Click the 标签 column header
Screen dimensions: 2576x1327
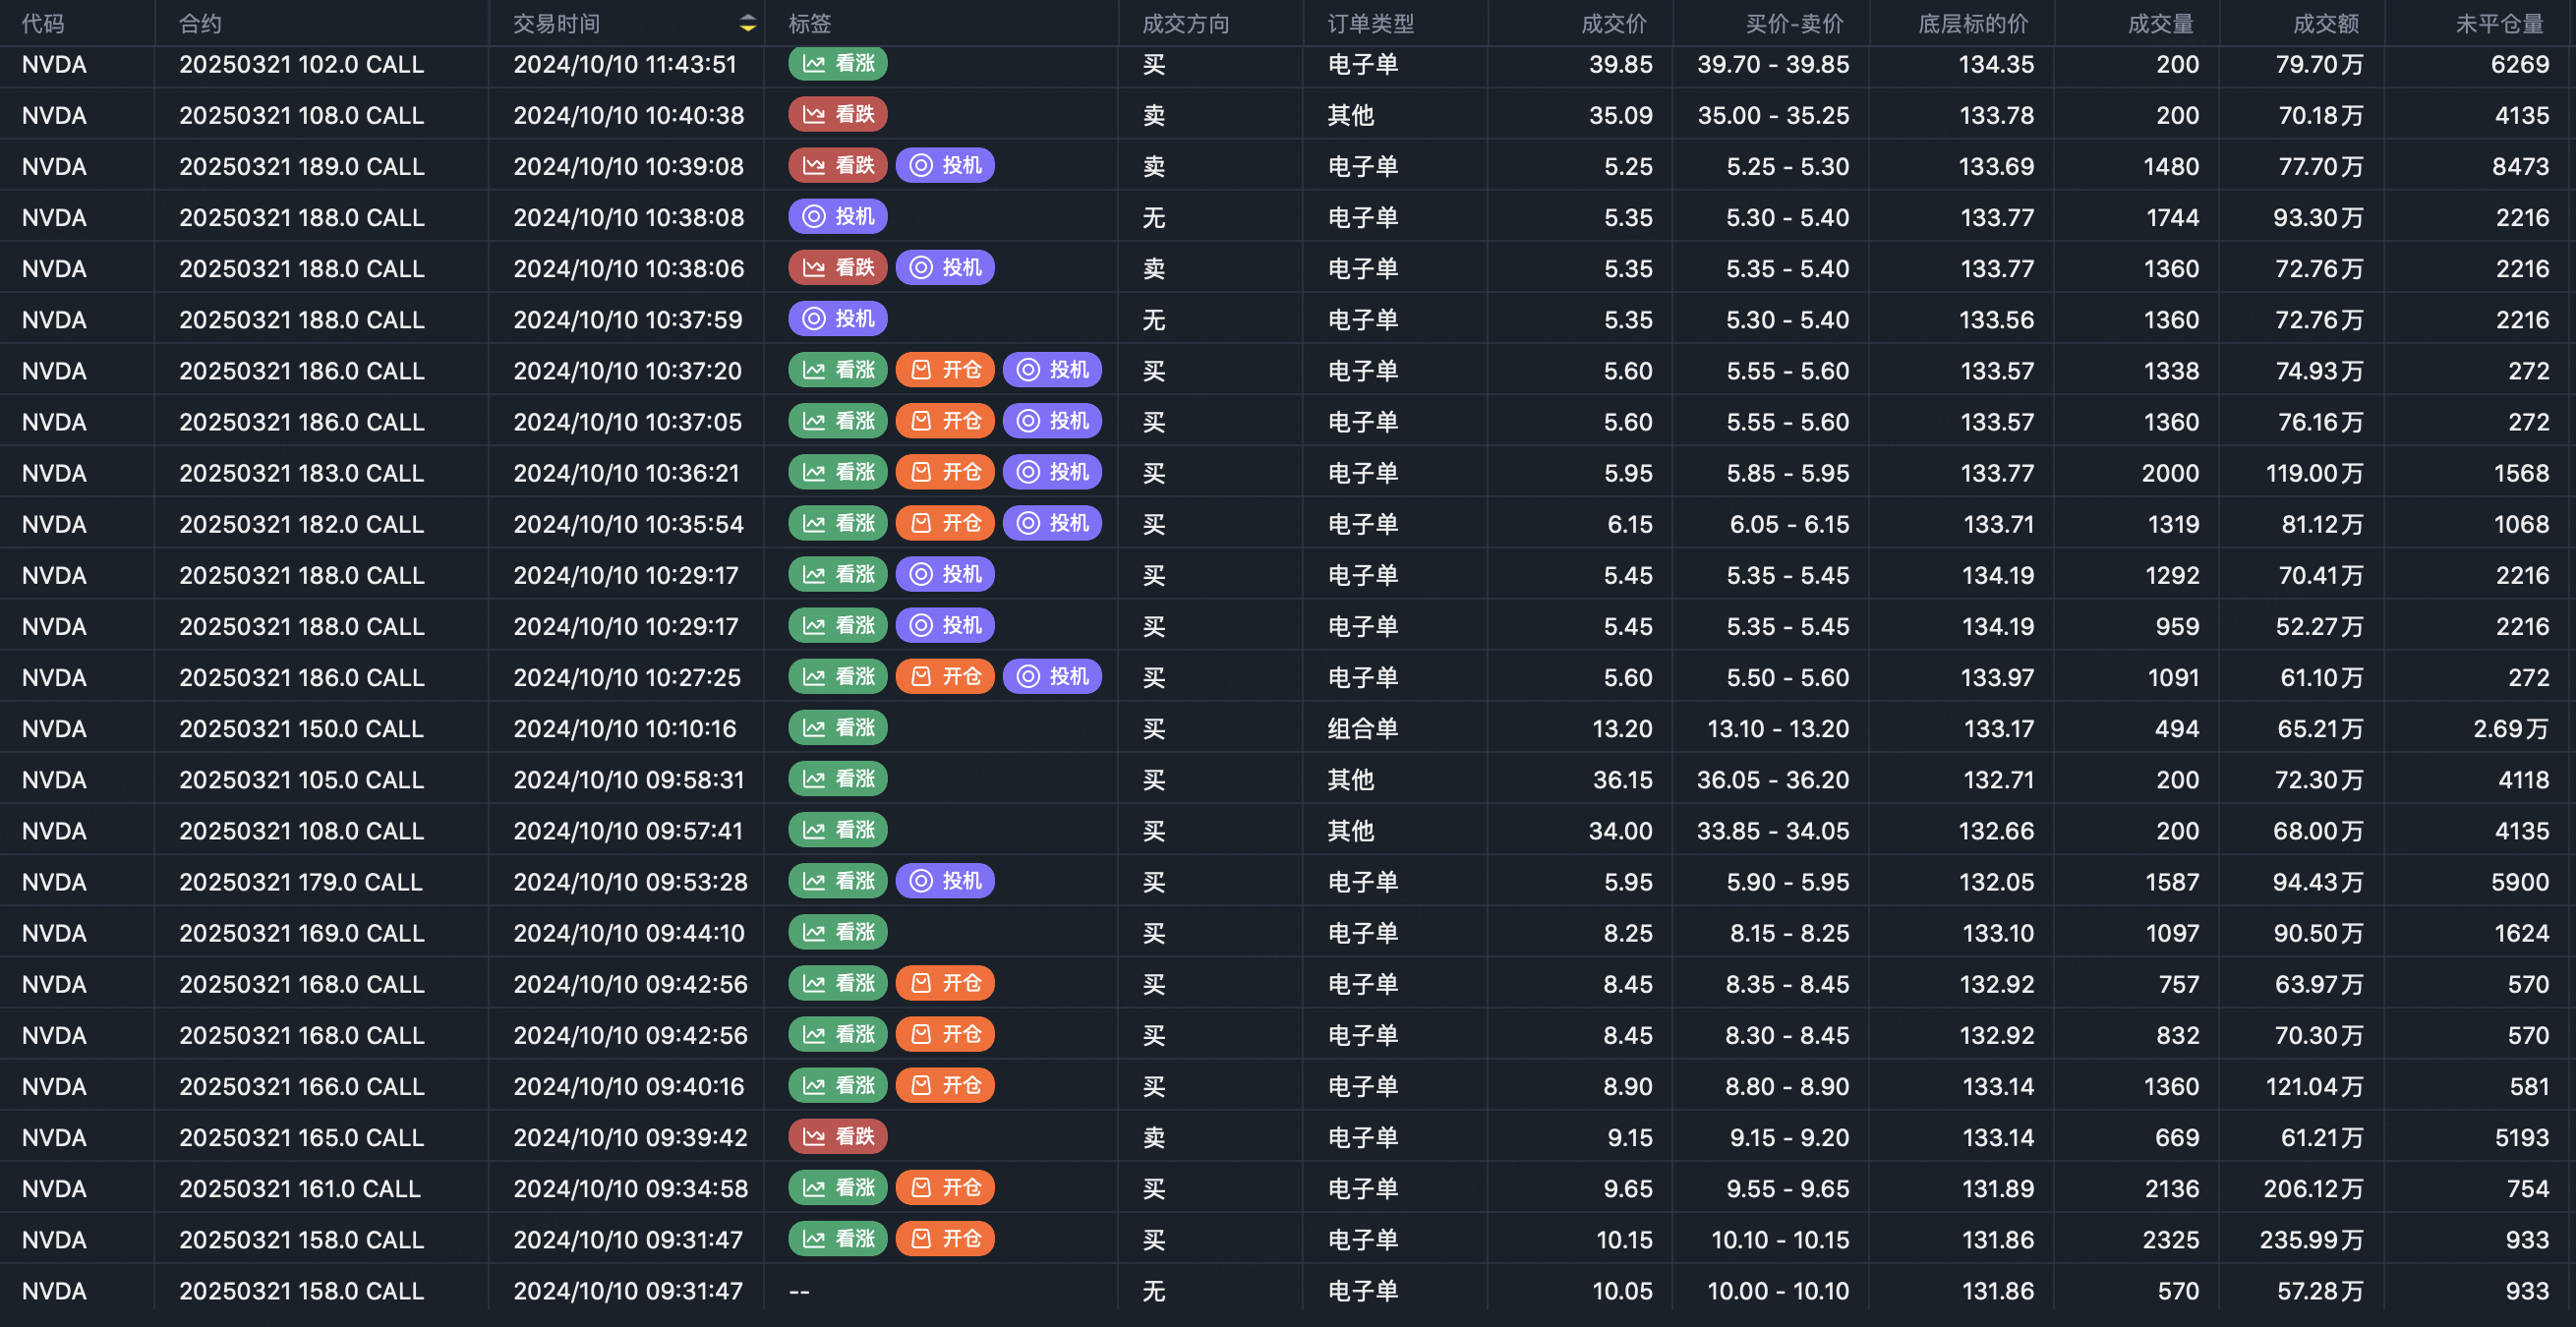click(810, 23)
